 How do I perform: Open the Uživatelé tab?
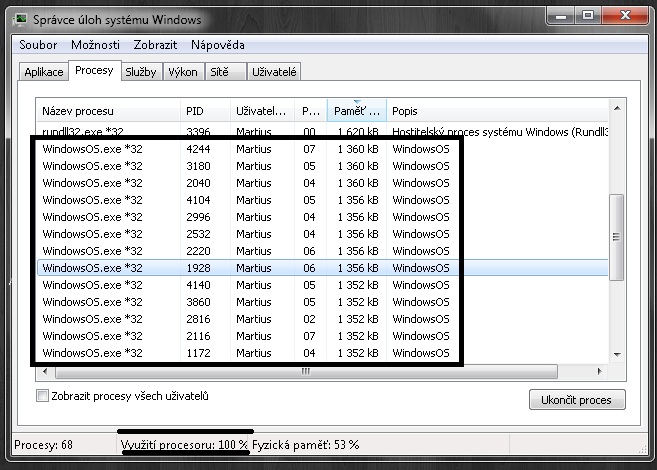tap(274, 72)
